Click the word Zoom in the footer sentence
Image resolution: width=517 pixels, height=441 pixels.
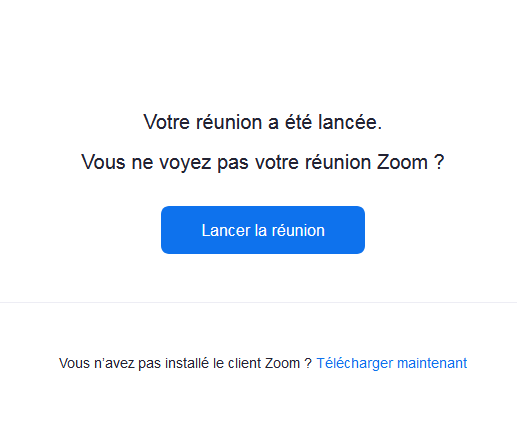point(282,363)
